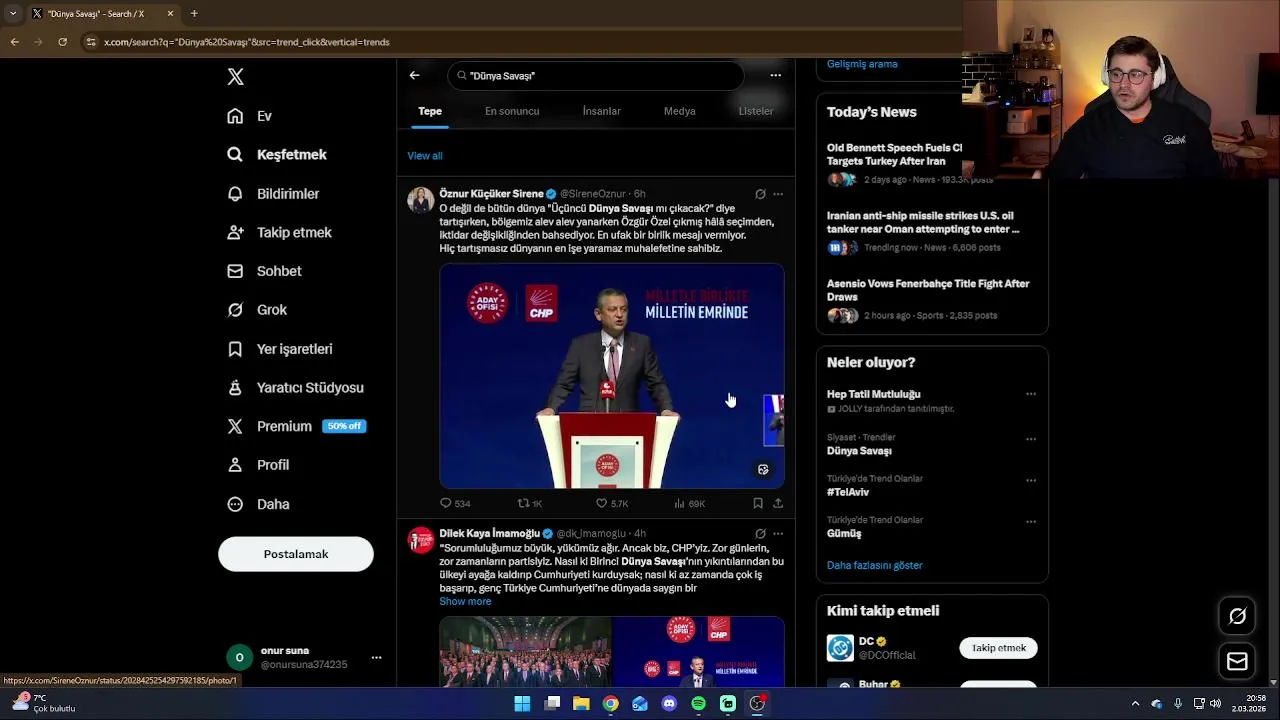Image resolution: width=1280 pixels, height=720 pixels.
Task: Open a new browser tab
Action: tap(194, 14)
